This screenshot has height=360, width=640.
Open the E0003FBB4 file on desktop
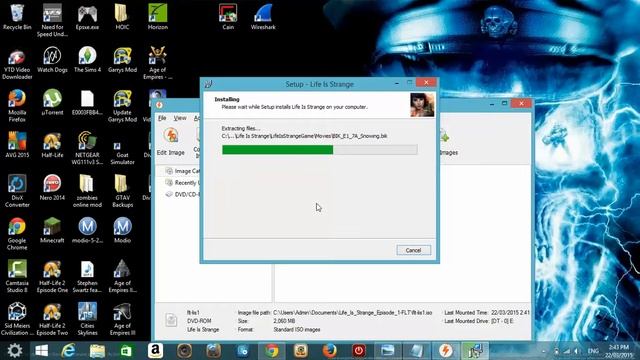click(87, 102)
